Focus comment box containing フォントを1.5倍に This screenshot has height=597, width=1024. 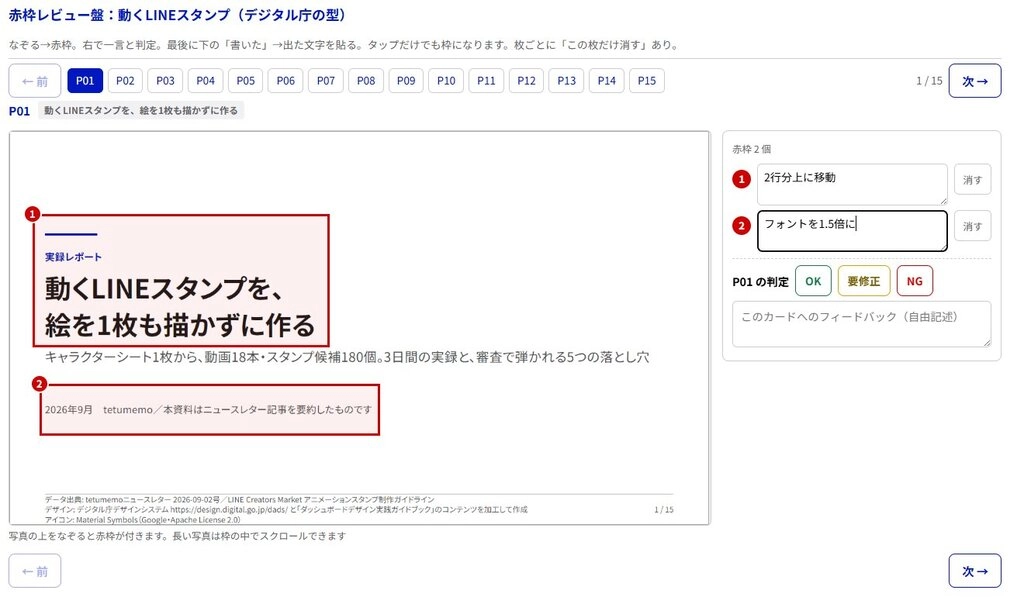pyautogui.click(x=852, y=231)
